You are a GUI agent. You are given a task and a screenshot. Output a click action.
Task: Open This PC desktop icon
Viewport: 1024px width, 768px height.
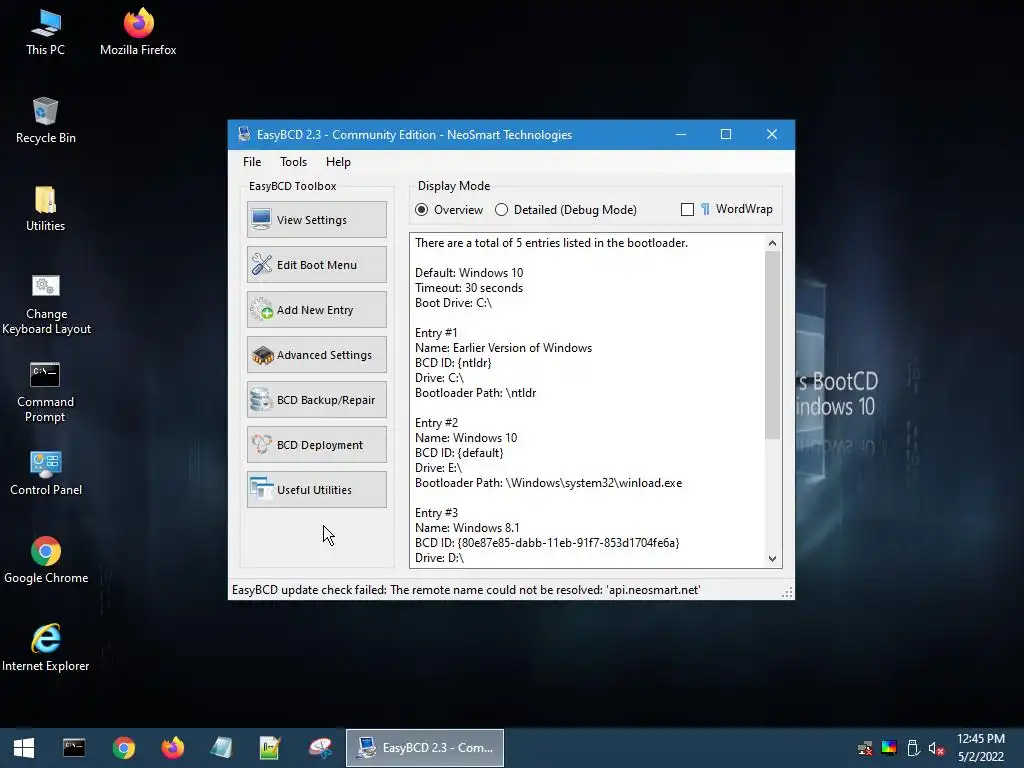45,33
